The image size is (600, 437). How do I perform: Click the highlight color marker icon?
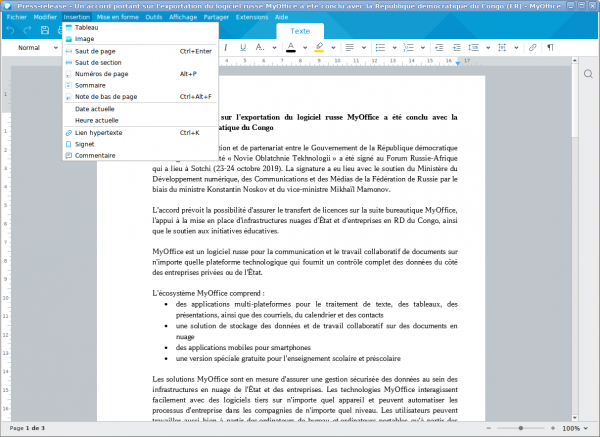[x=319, y=47]
